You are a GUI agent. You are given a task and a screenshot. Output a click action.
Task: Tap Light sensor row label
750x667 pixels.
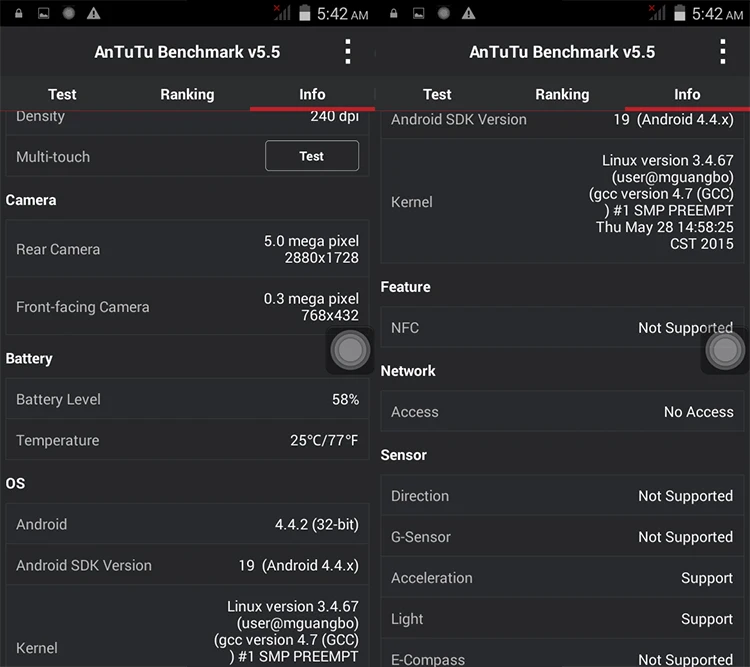tap(407, 619)
